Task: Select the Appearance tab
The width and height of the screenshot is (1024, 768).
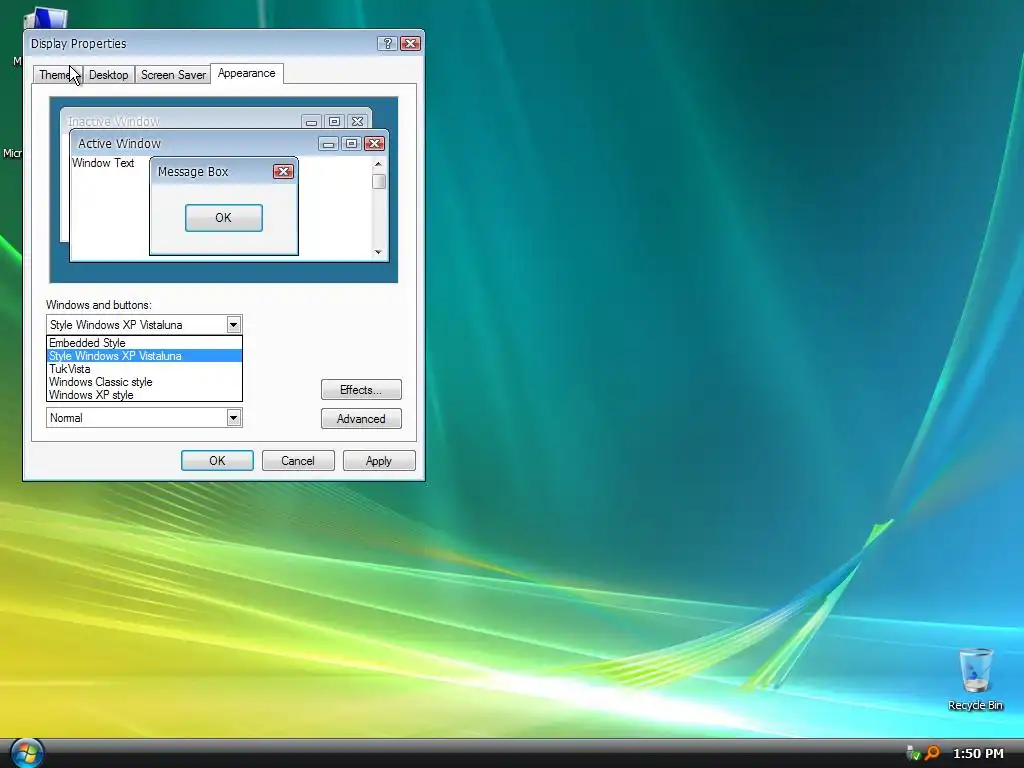Action: (x=247, y=73)
